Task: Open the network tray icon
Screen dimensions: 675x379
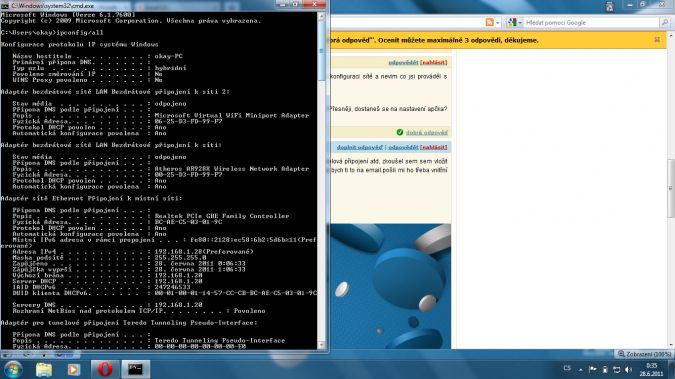Action: pos(616,370)
